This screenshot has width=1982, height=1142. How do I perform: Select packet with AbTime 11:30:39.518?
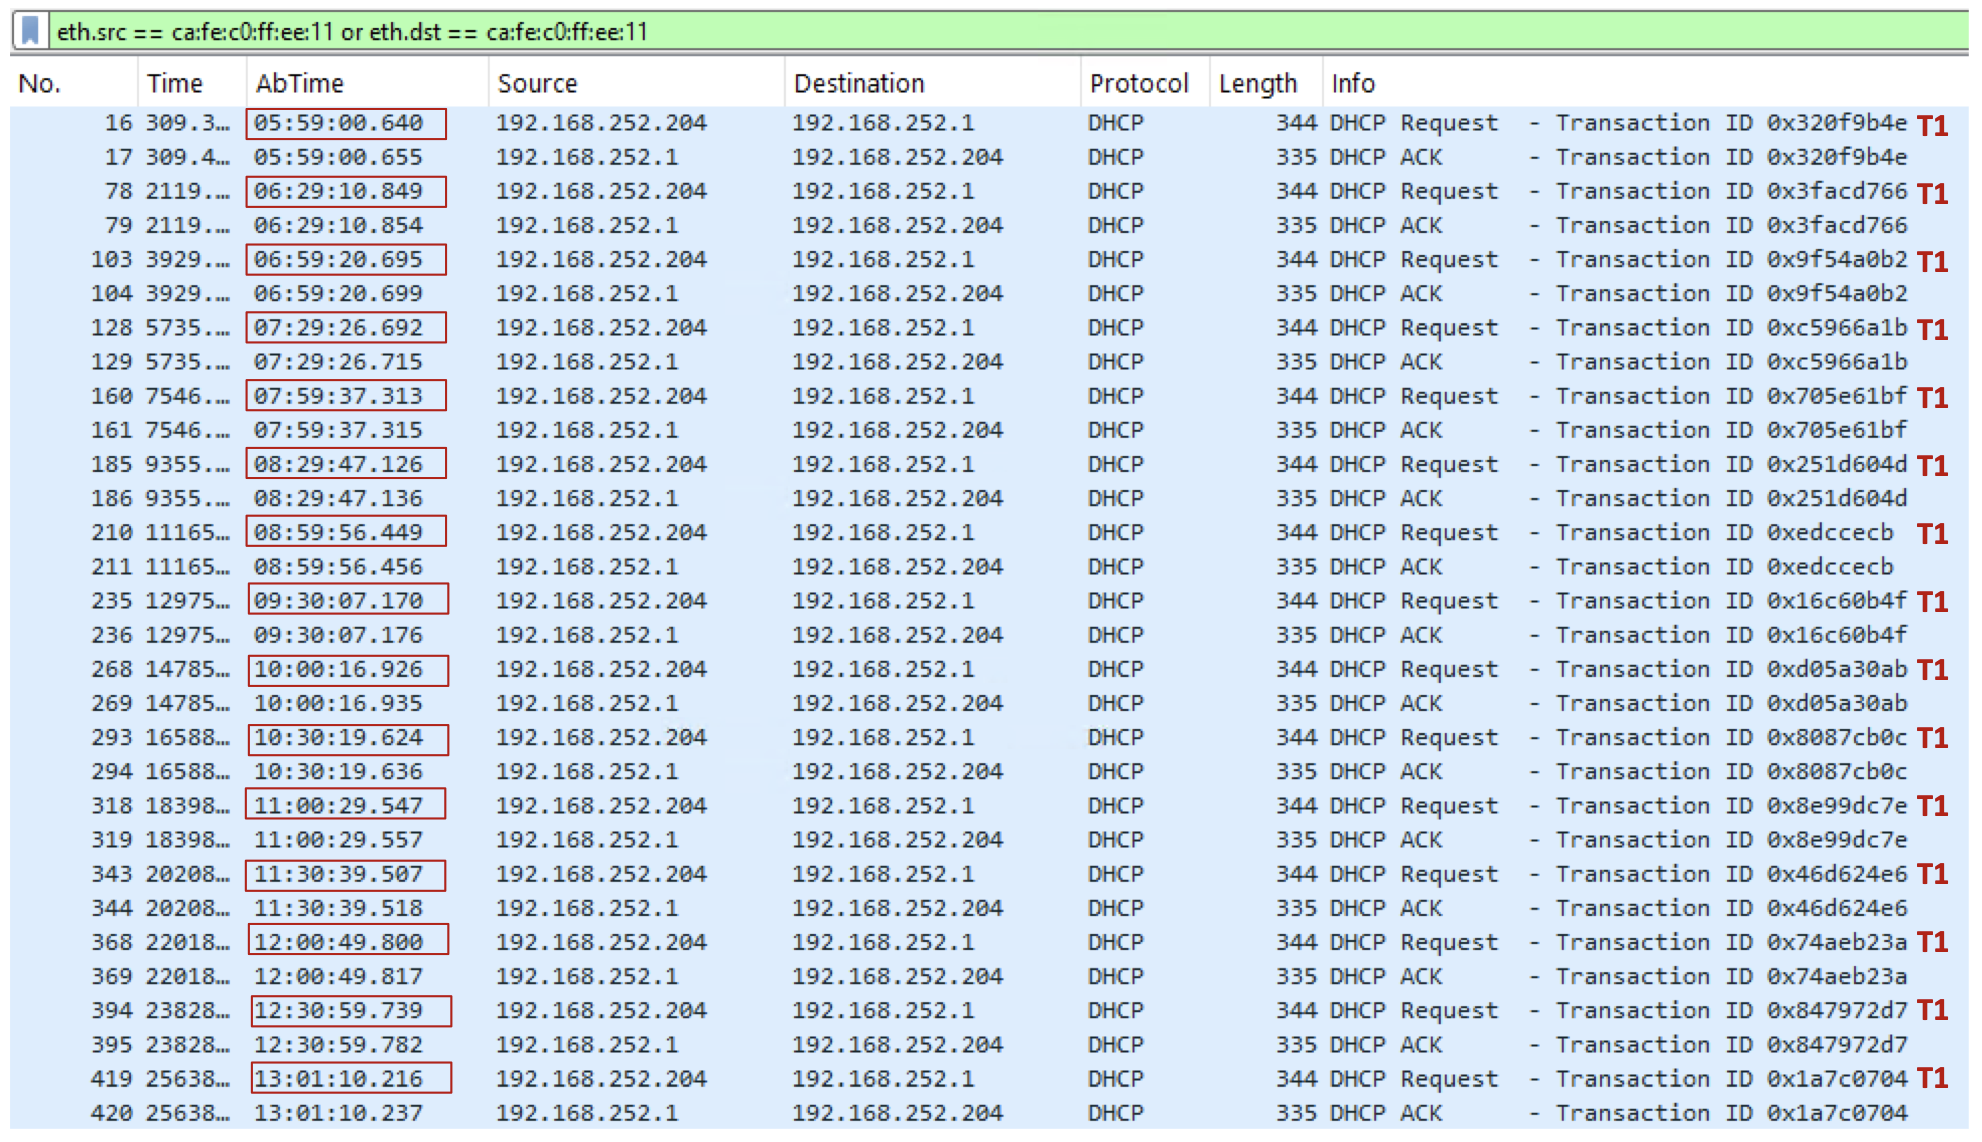[989, 908]
